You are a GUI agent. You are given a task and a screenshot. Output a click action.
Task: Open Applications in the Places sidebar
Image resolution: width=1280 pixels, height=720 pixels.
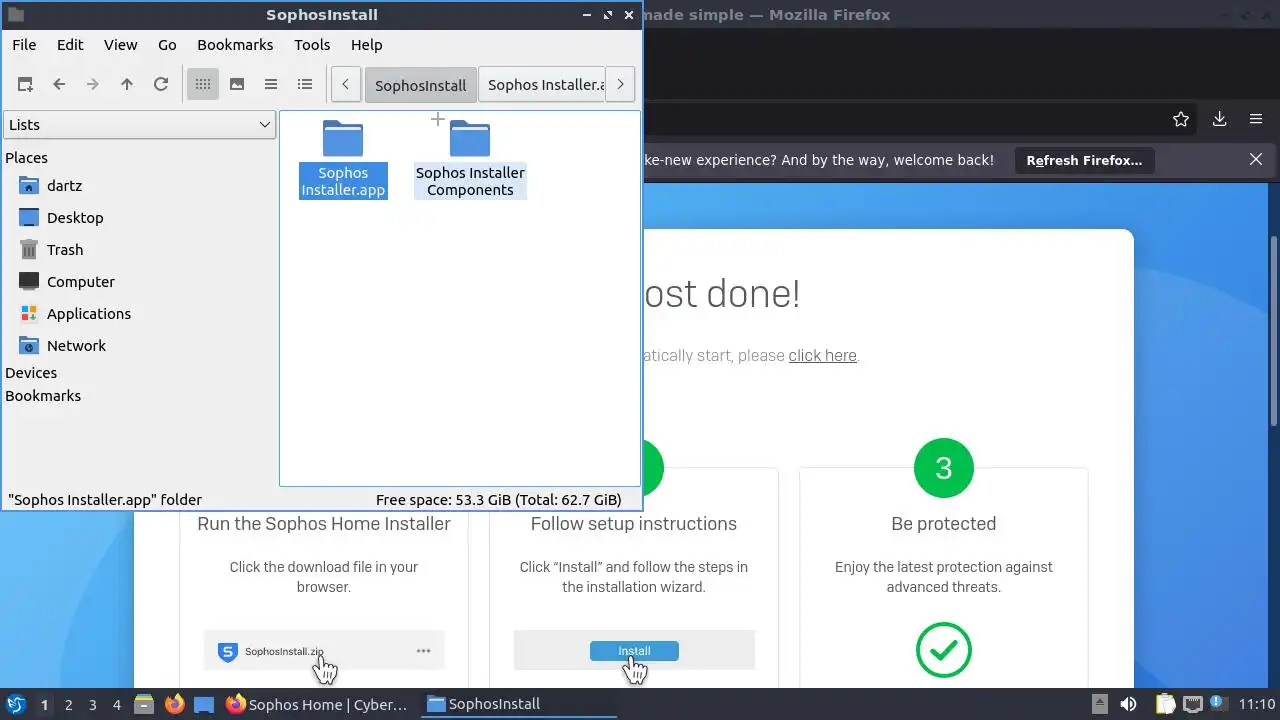coord(89,314)
